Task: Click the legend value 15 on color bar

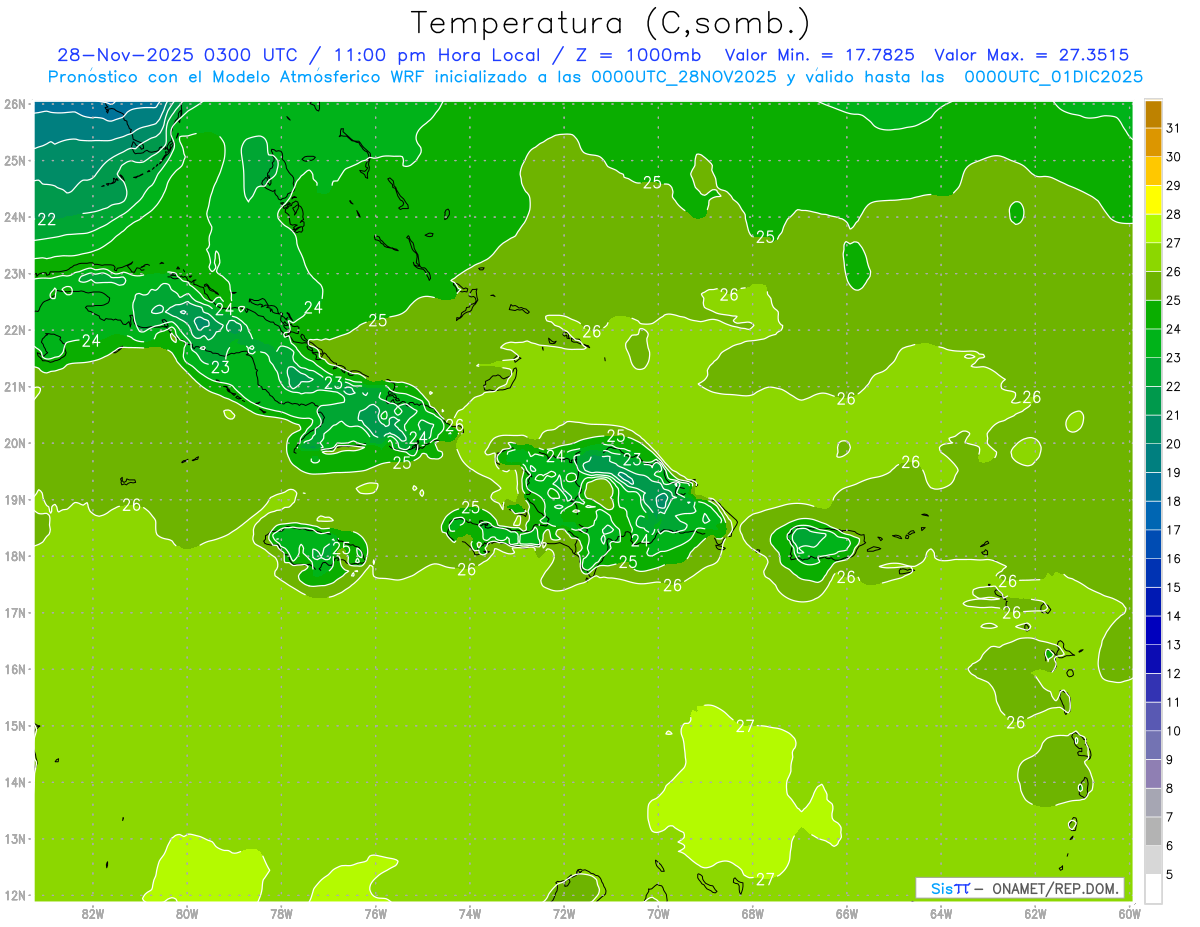Action: (1174, 587)
